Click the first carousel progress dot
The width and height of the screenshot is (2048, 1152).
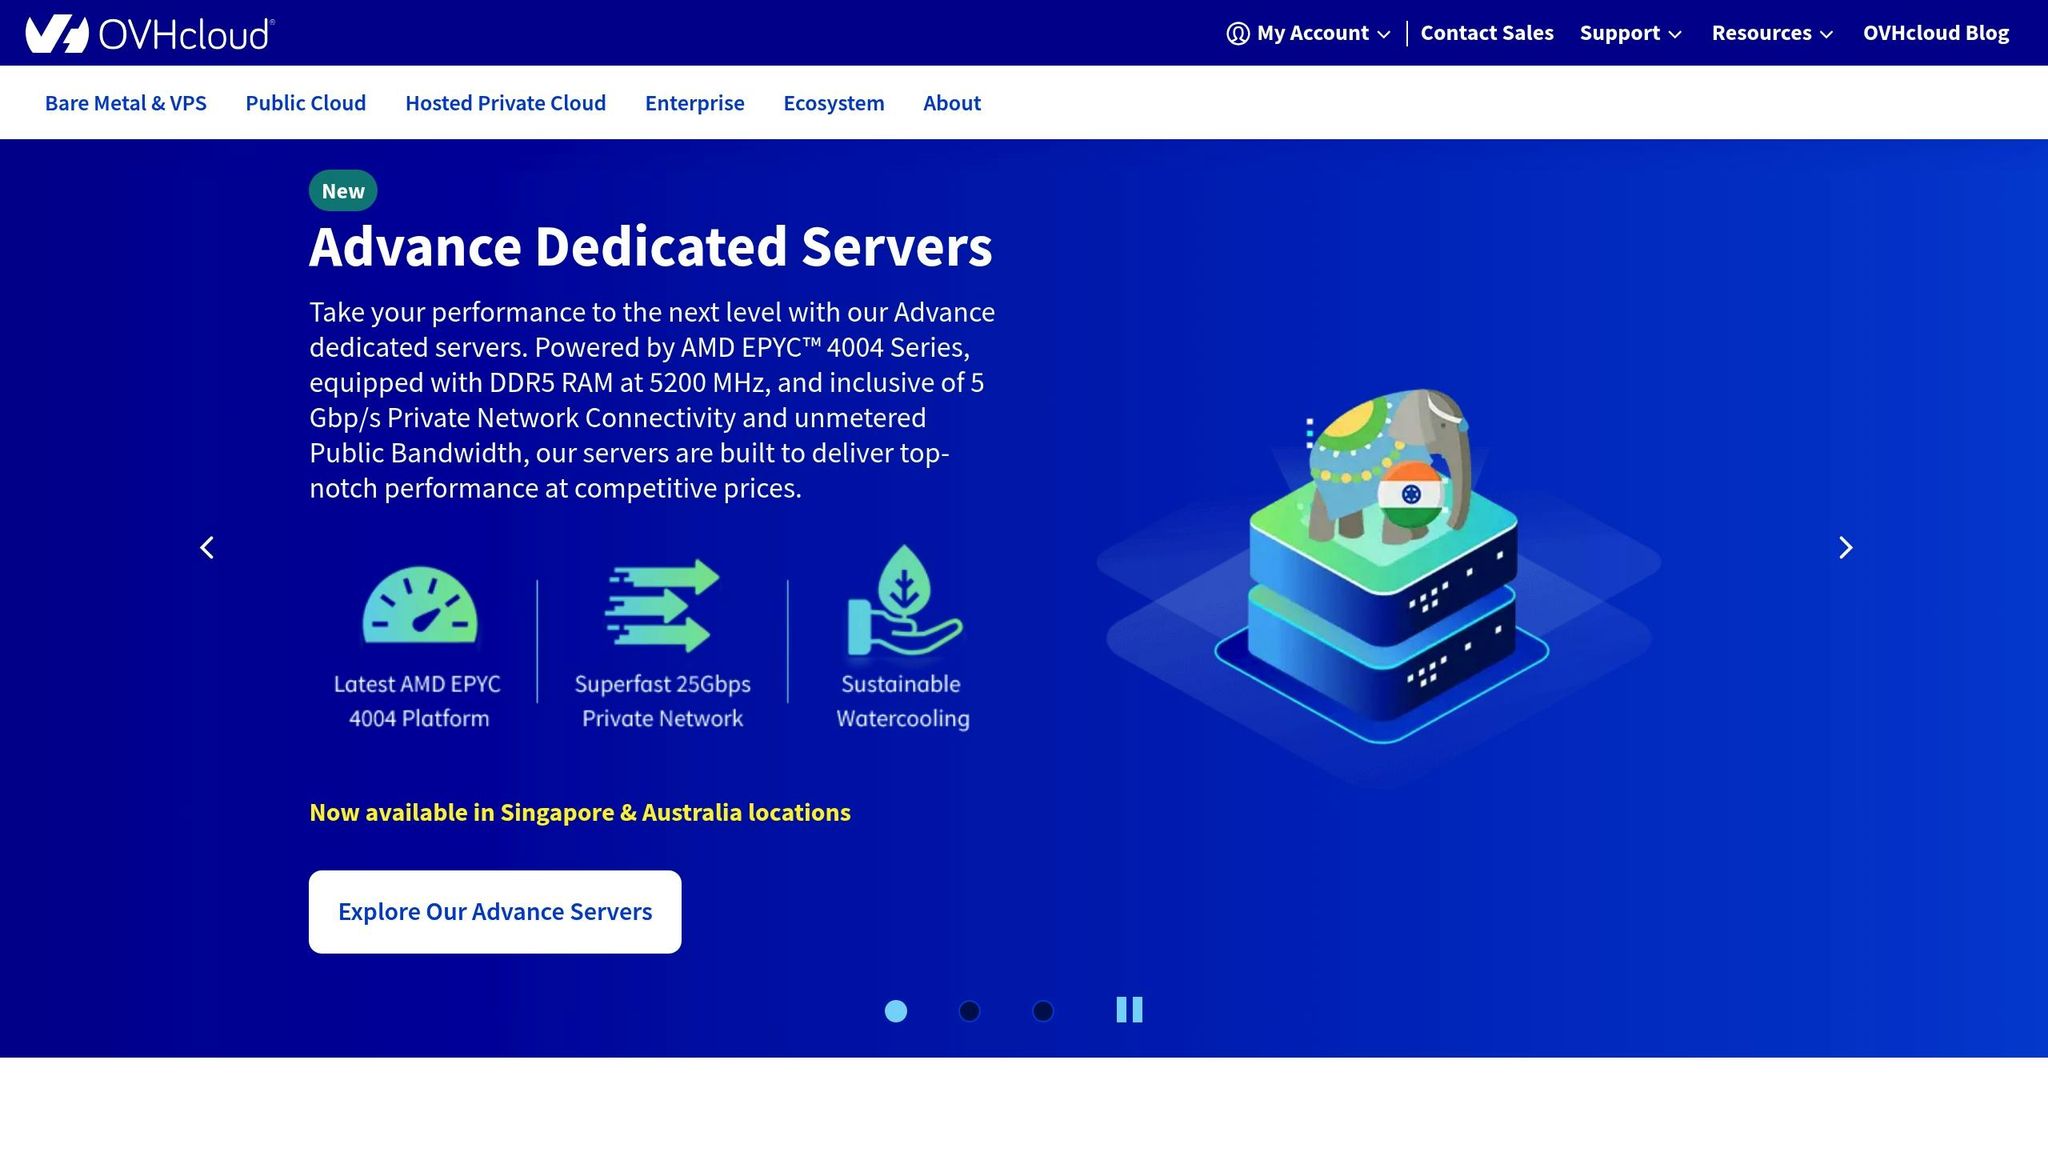(896, 1011)
